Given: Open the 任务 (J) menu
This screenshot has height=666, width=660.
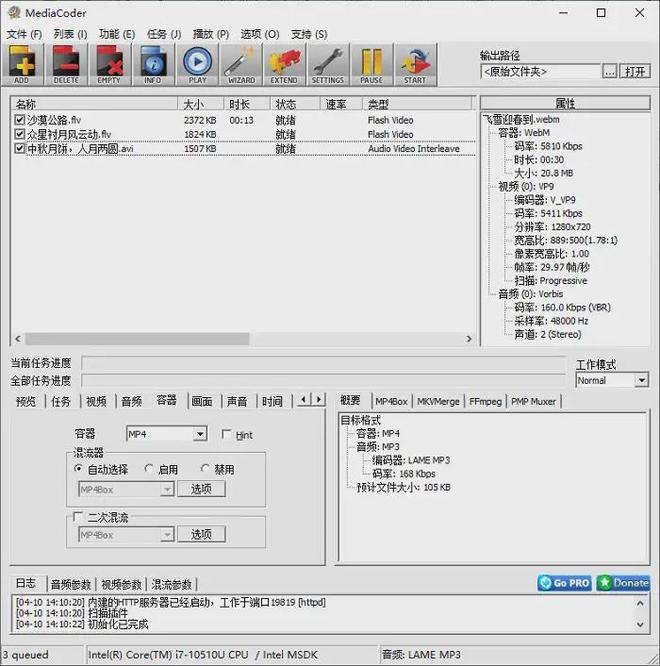Looking at the screenshot, I should 164,34.
